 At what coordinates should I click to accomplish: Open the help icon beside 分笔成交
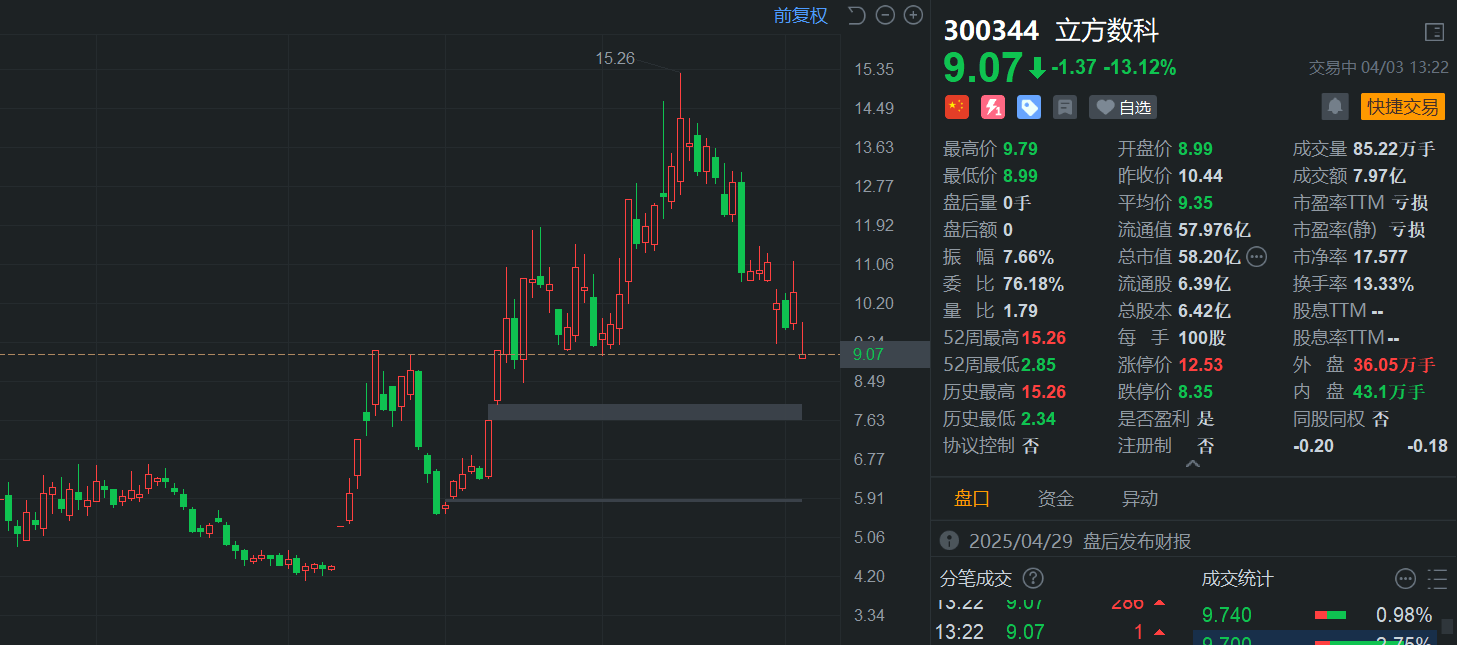pos(1034,578)
